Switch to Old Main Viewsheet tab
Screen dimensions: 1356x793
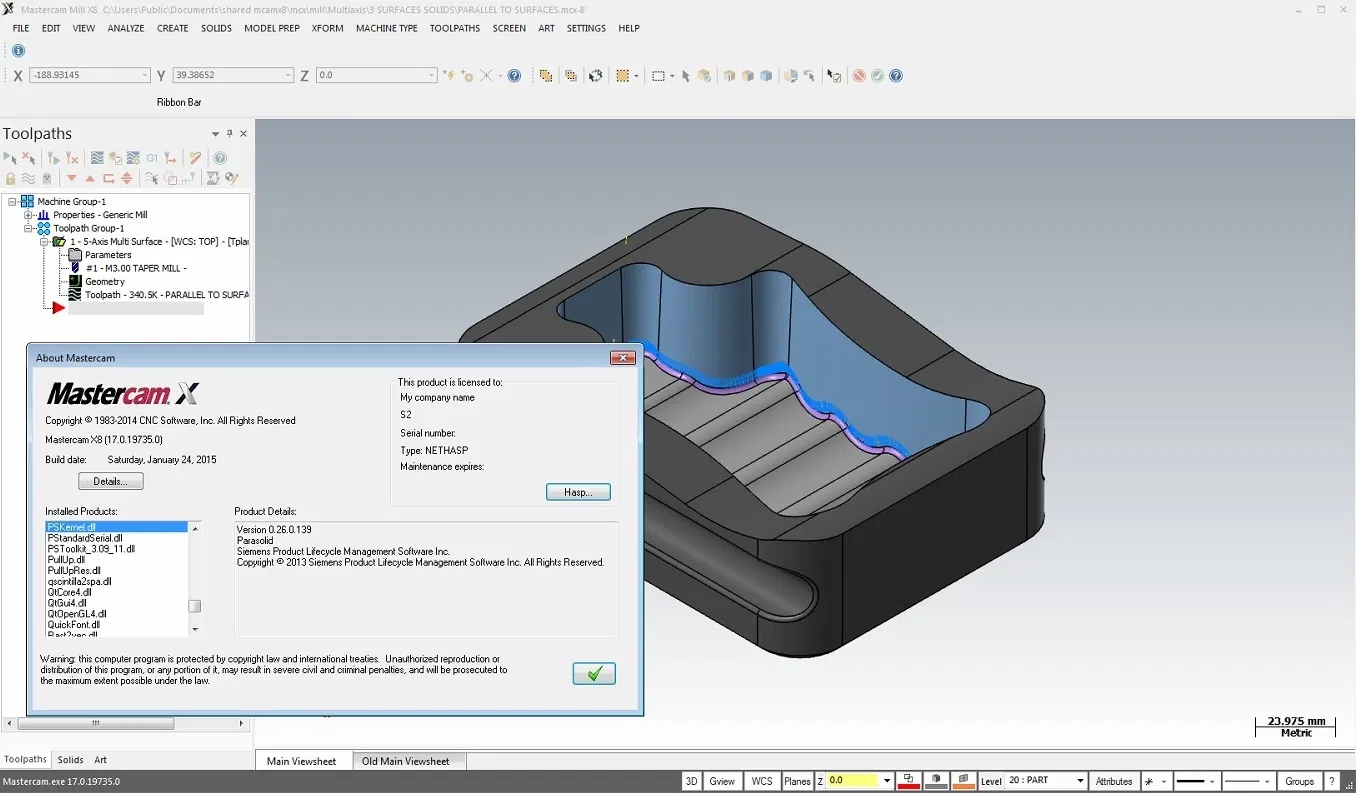[406, 761]
